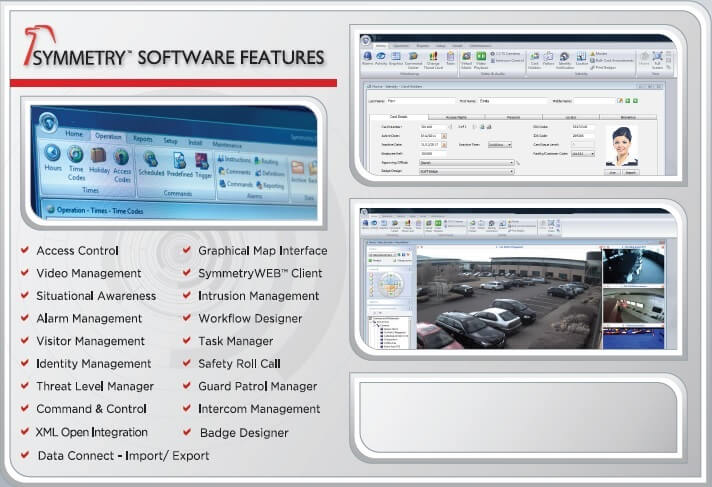Open the Biometrics tab

click(x=628, y=117)
